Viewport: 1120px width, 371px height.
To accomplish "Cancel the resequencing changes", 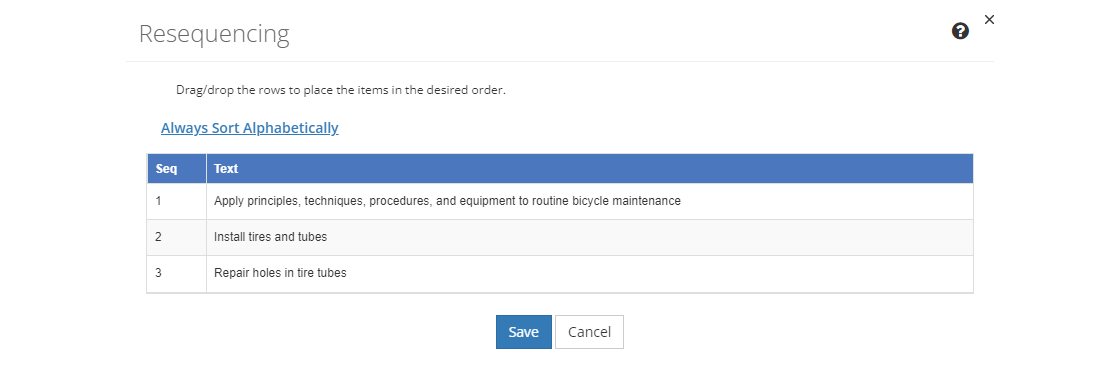I will coord(589,332).
